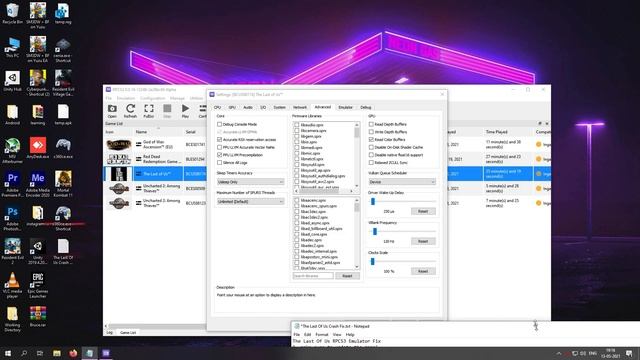
Task: Open Vulkan Queue Scheduler dropdown
Action: (x=402, y=182)
